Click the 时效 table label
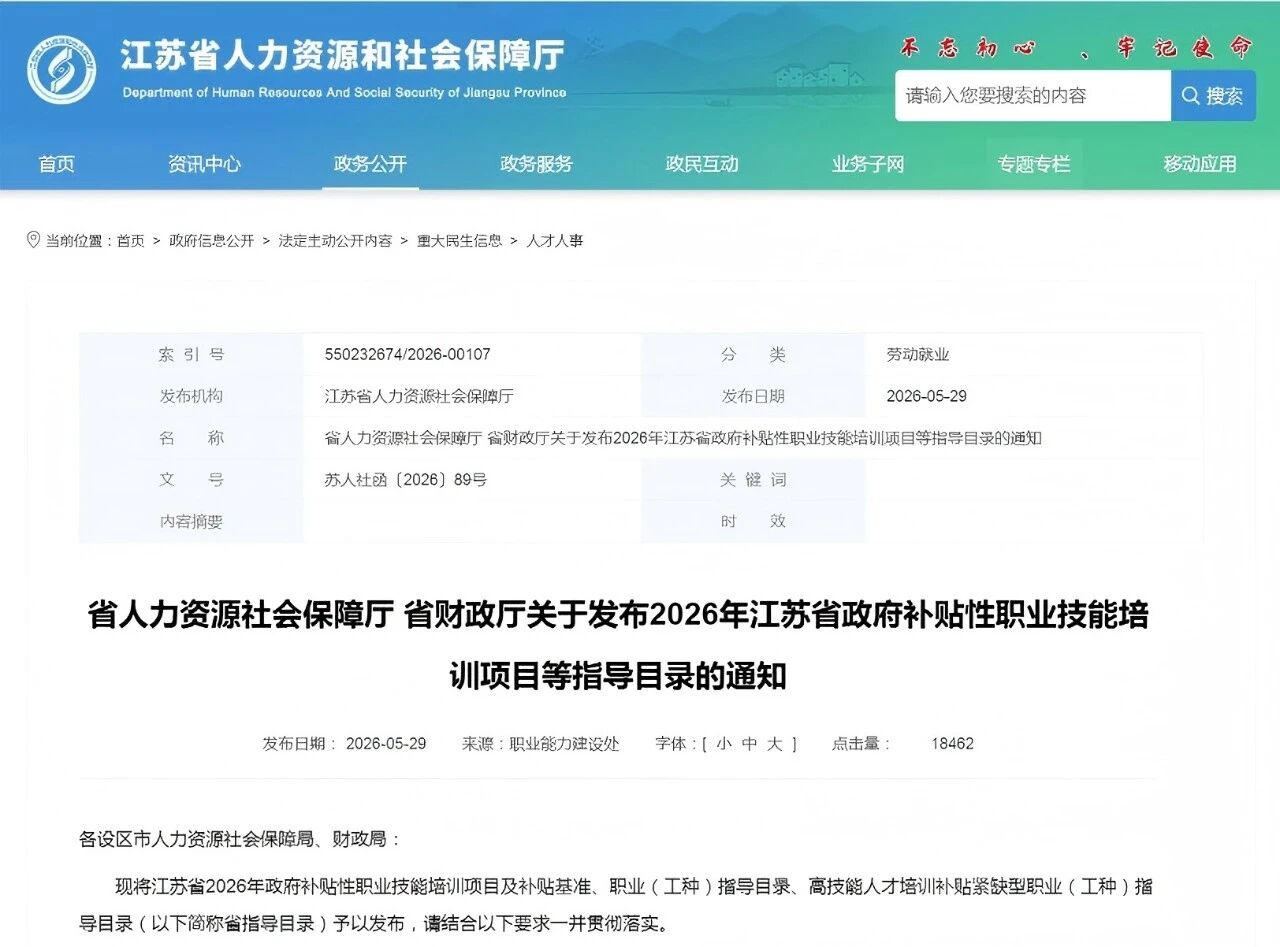 click(x=753, y=522)
